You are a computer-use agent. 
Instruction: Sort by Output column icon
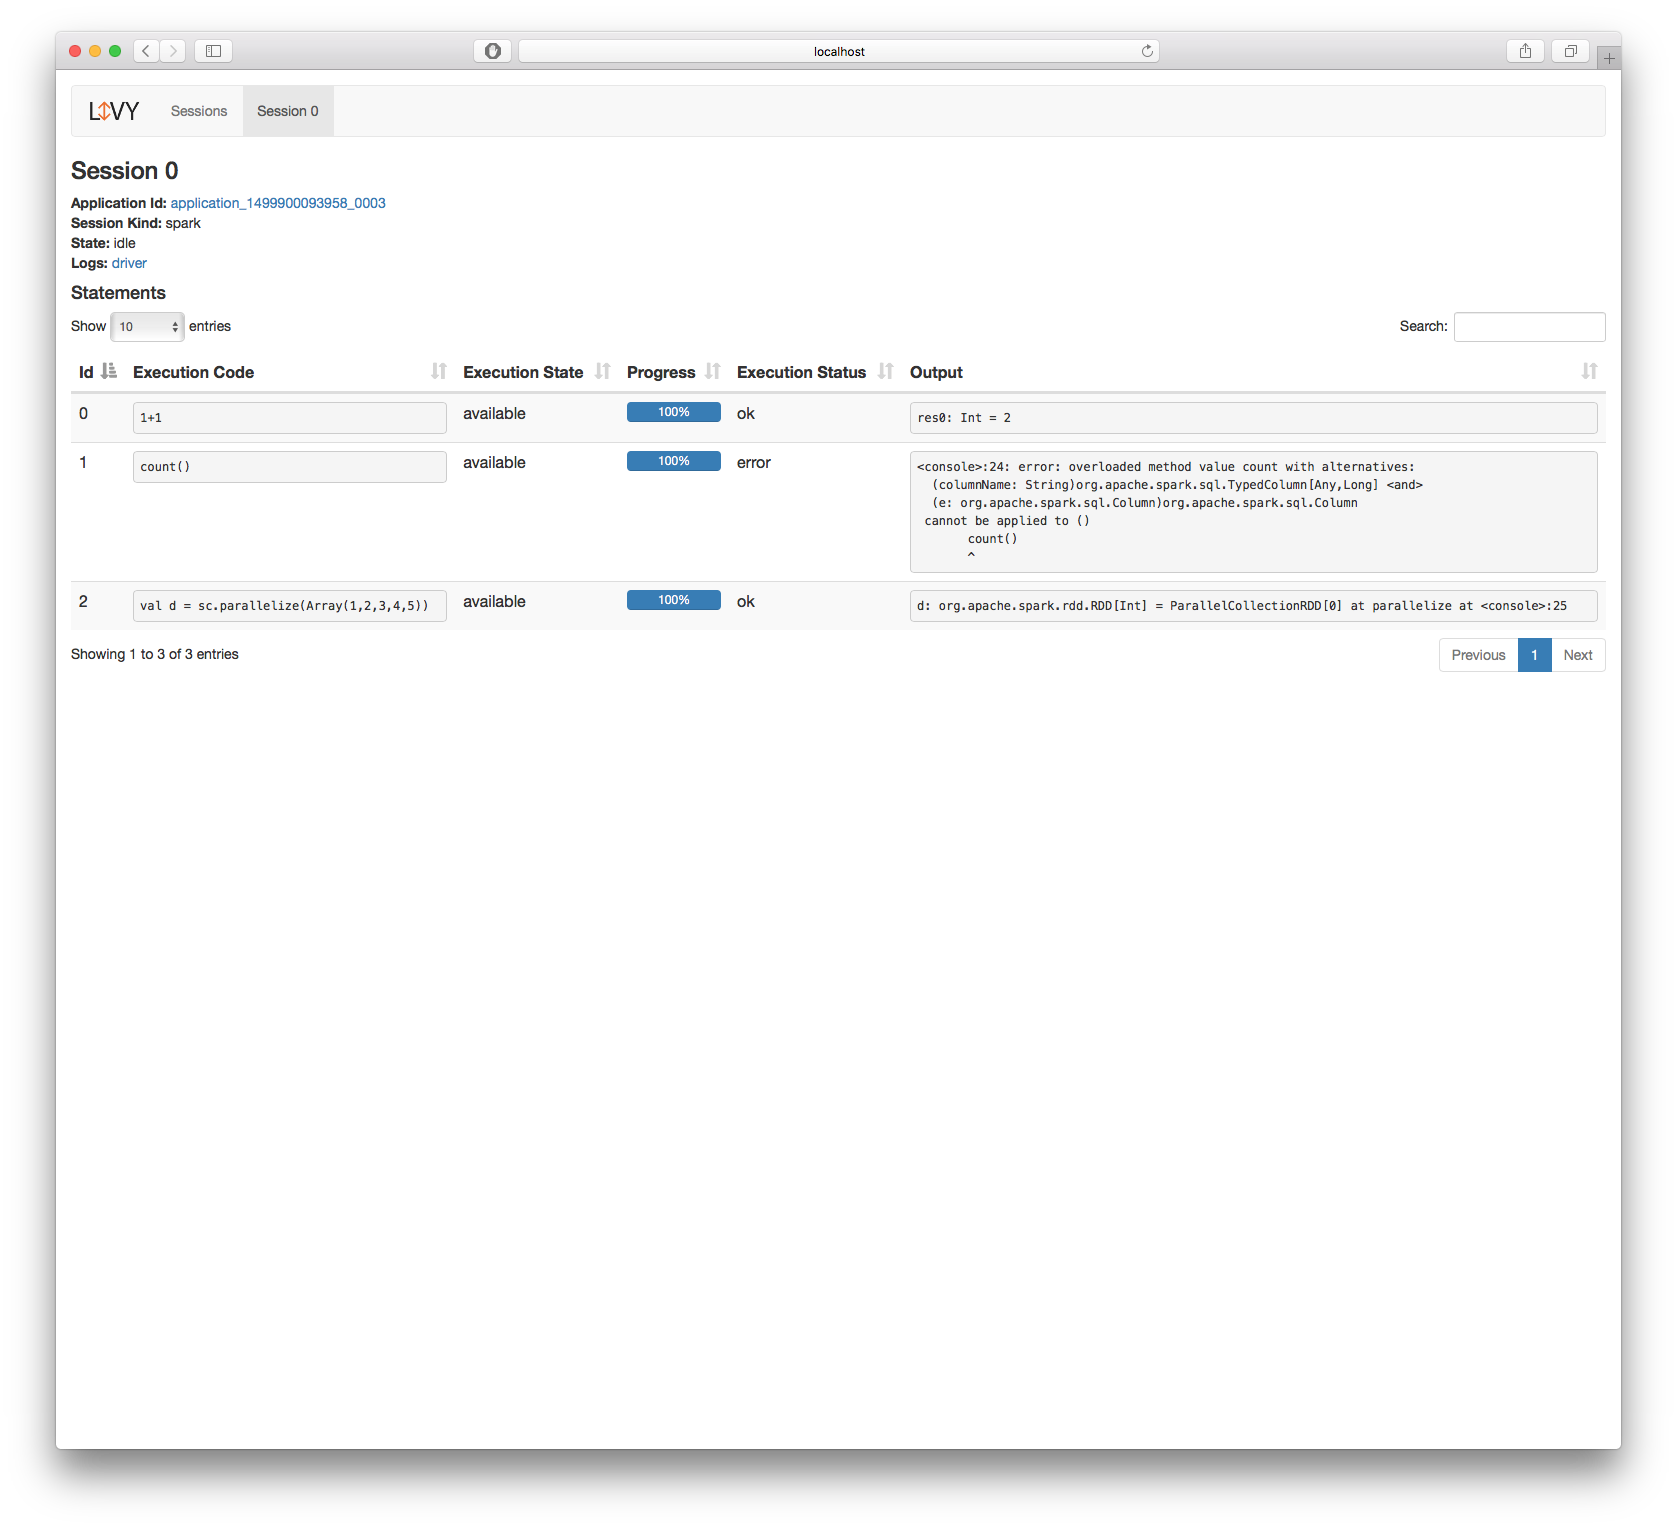point(1589,371)
